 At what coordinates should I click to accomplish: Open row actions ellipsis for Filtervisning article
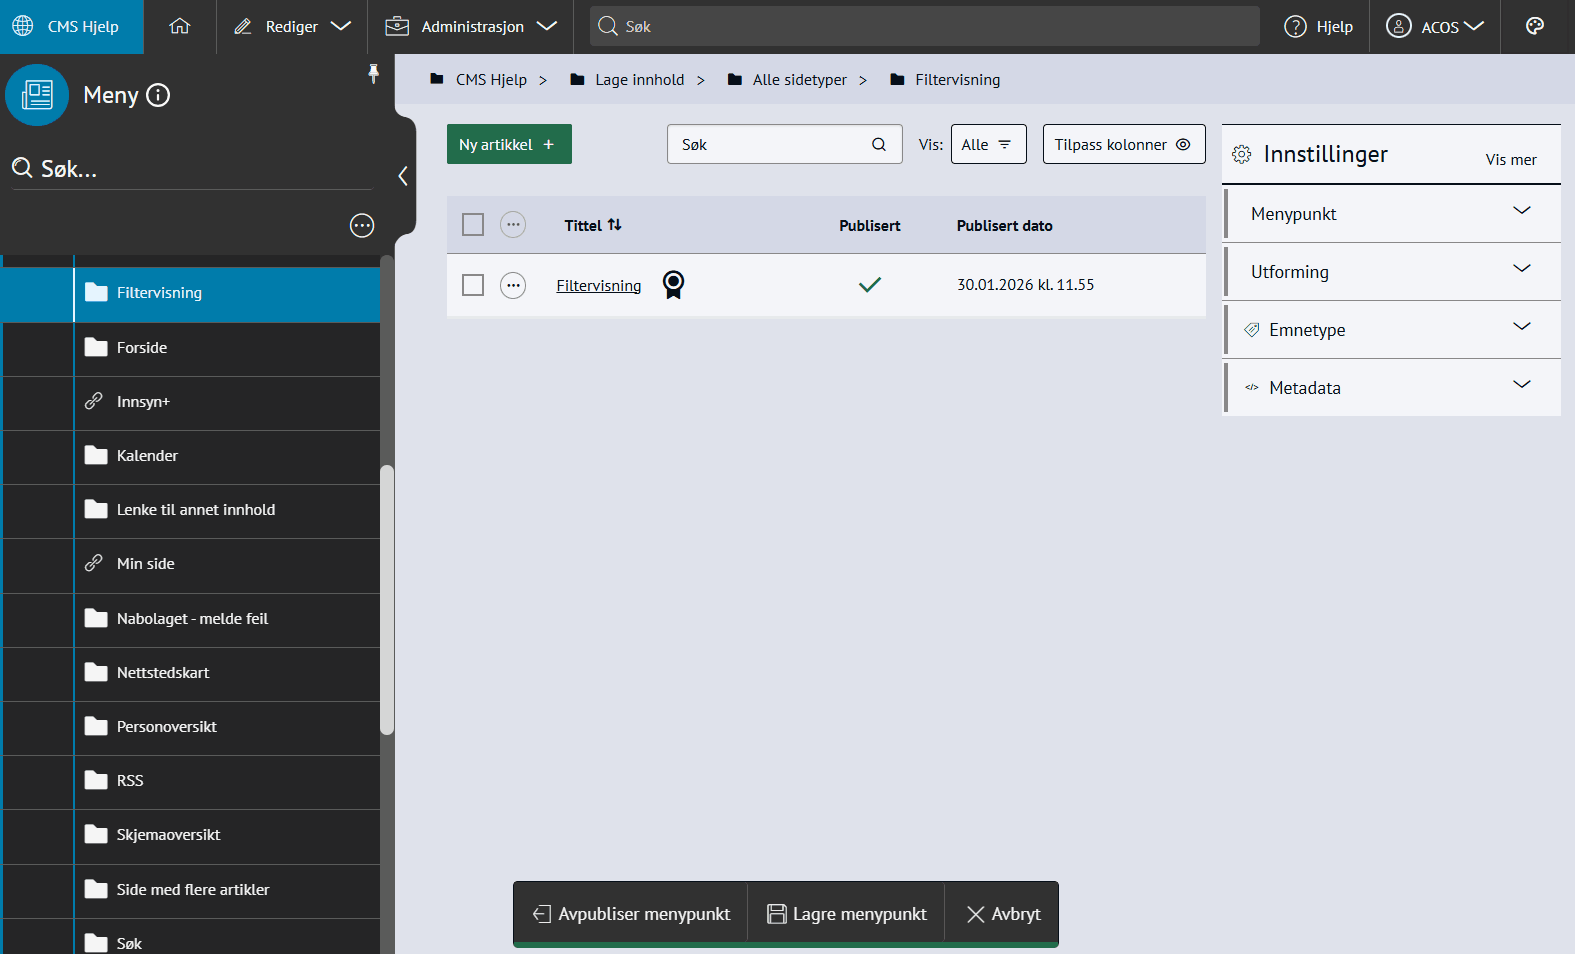click(x=513, y=286)
